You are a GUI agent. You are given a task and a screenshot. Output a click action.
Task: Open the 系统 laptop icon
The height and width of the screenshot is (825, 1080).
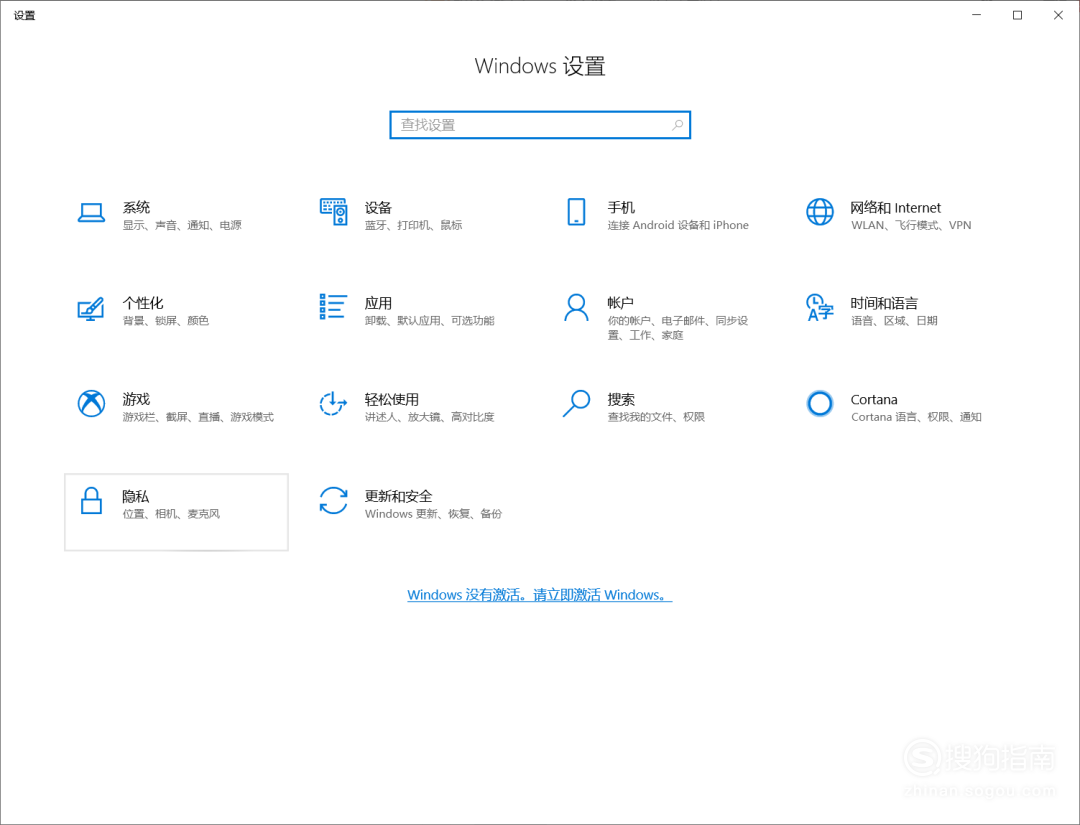[91, 213]
